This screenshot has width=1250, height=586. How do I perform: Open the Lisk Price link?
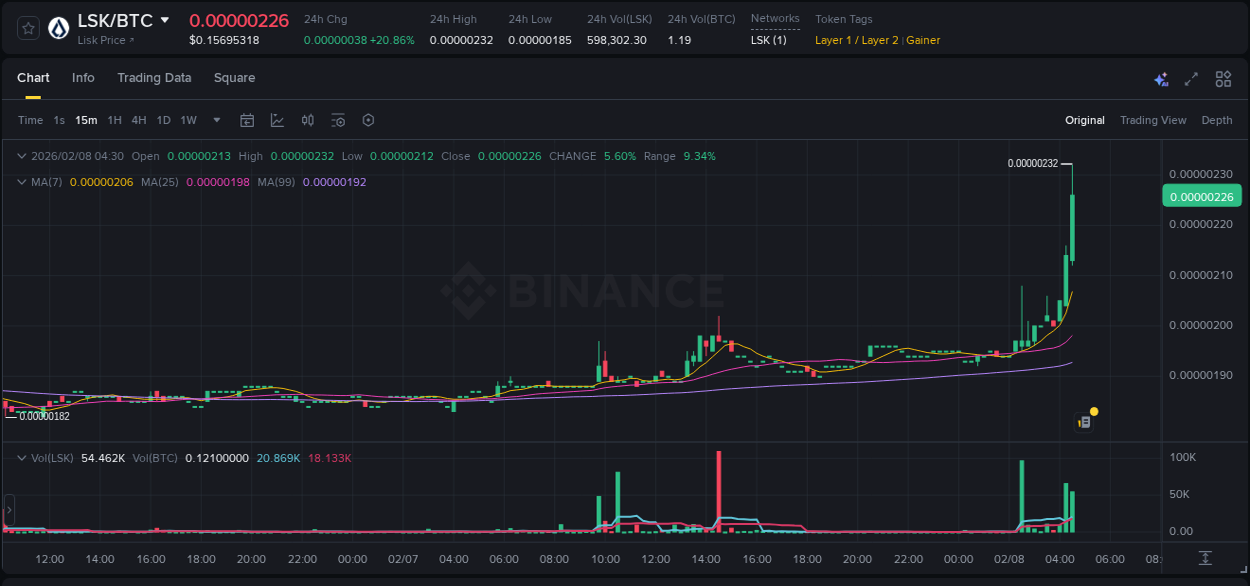click(105, 40)
